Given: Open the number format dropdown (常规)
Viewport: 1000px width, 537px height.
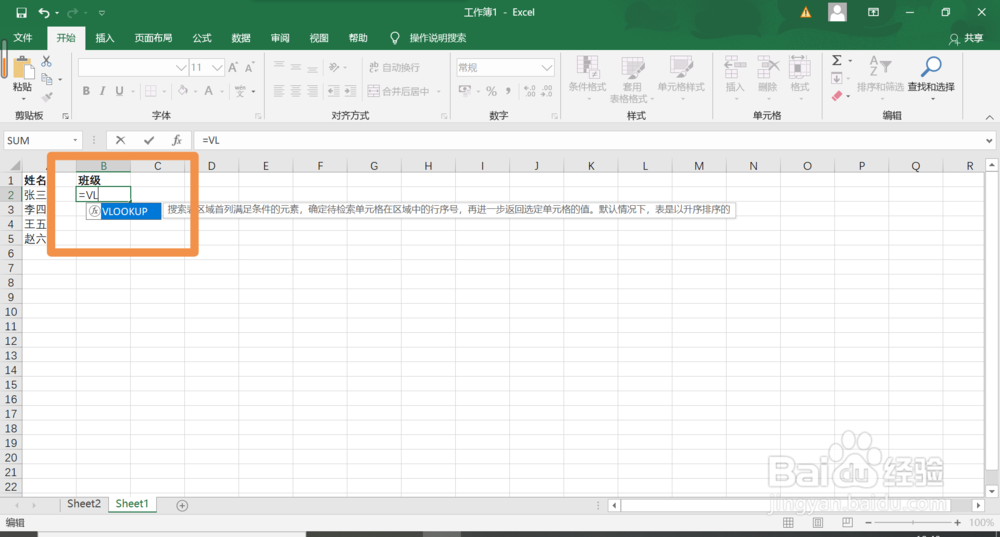Looking at the screenshot, I should (547, 68).
